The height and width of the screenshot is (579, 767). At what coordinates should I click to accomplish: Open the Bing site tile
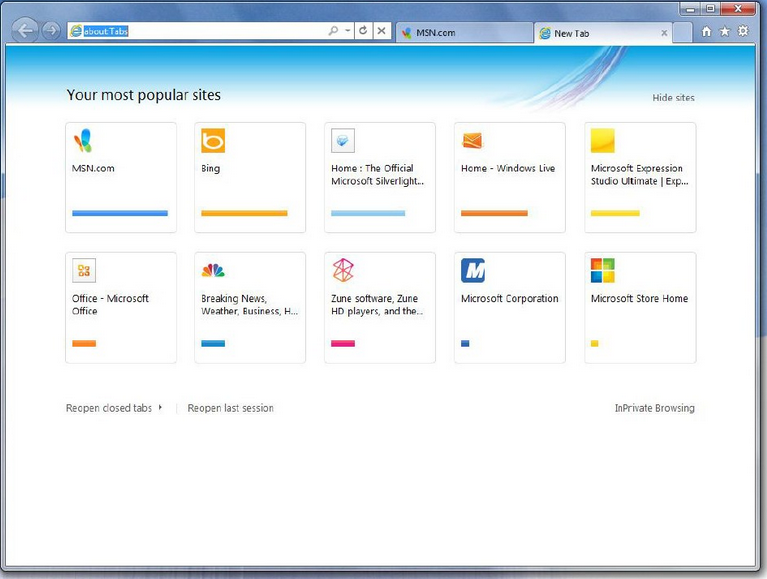coord(250,177)
